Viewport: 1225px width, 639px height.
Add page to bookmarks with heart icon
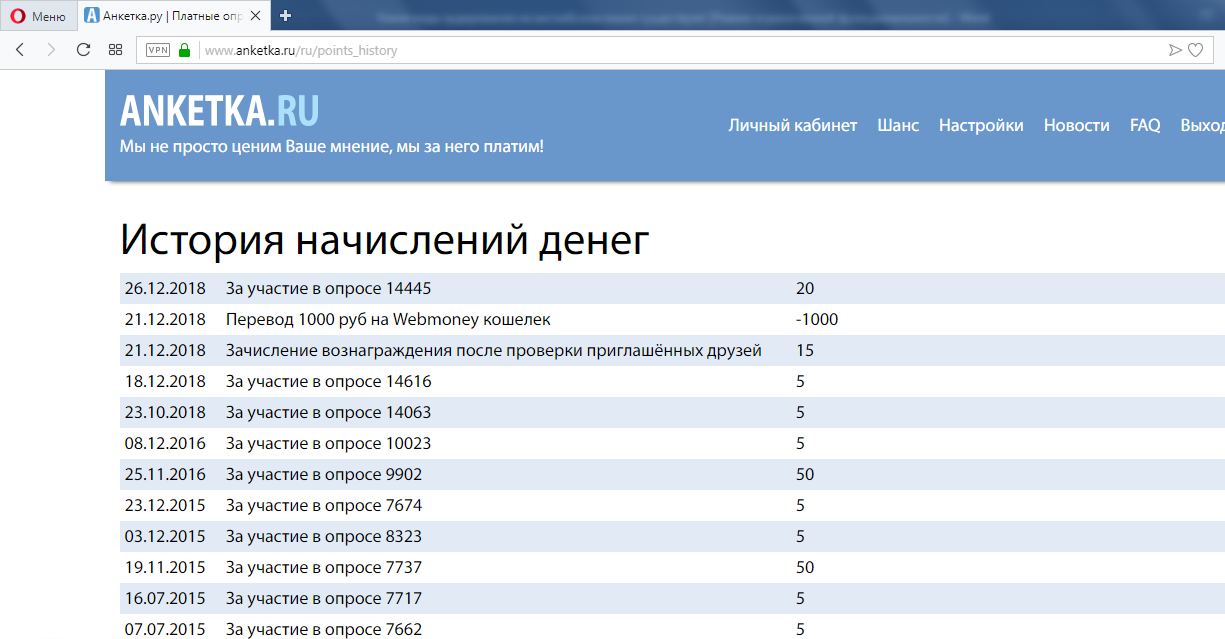pyautogui.click(x=1195, y=50)
